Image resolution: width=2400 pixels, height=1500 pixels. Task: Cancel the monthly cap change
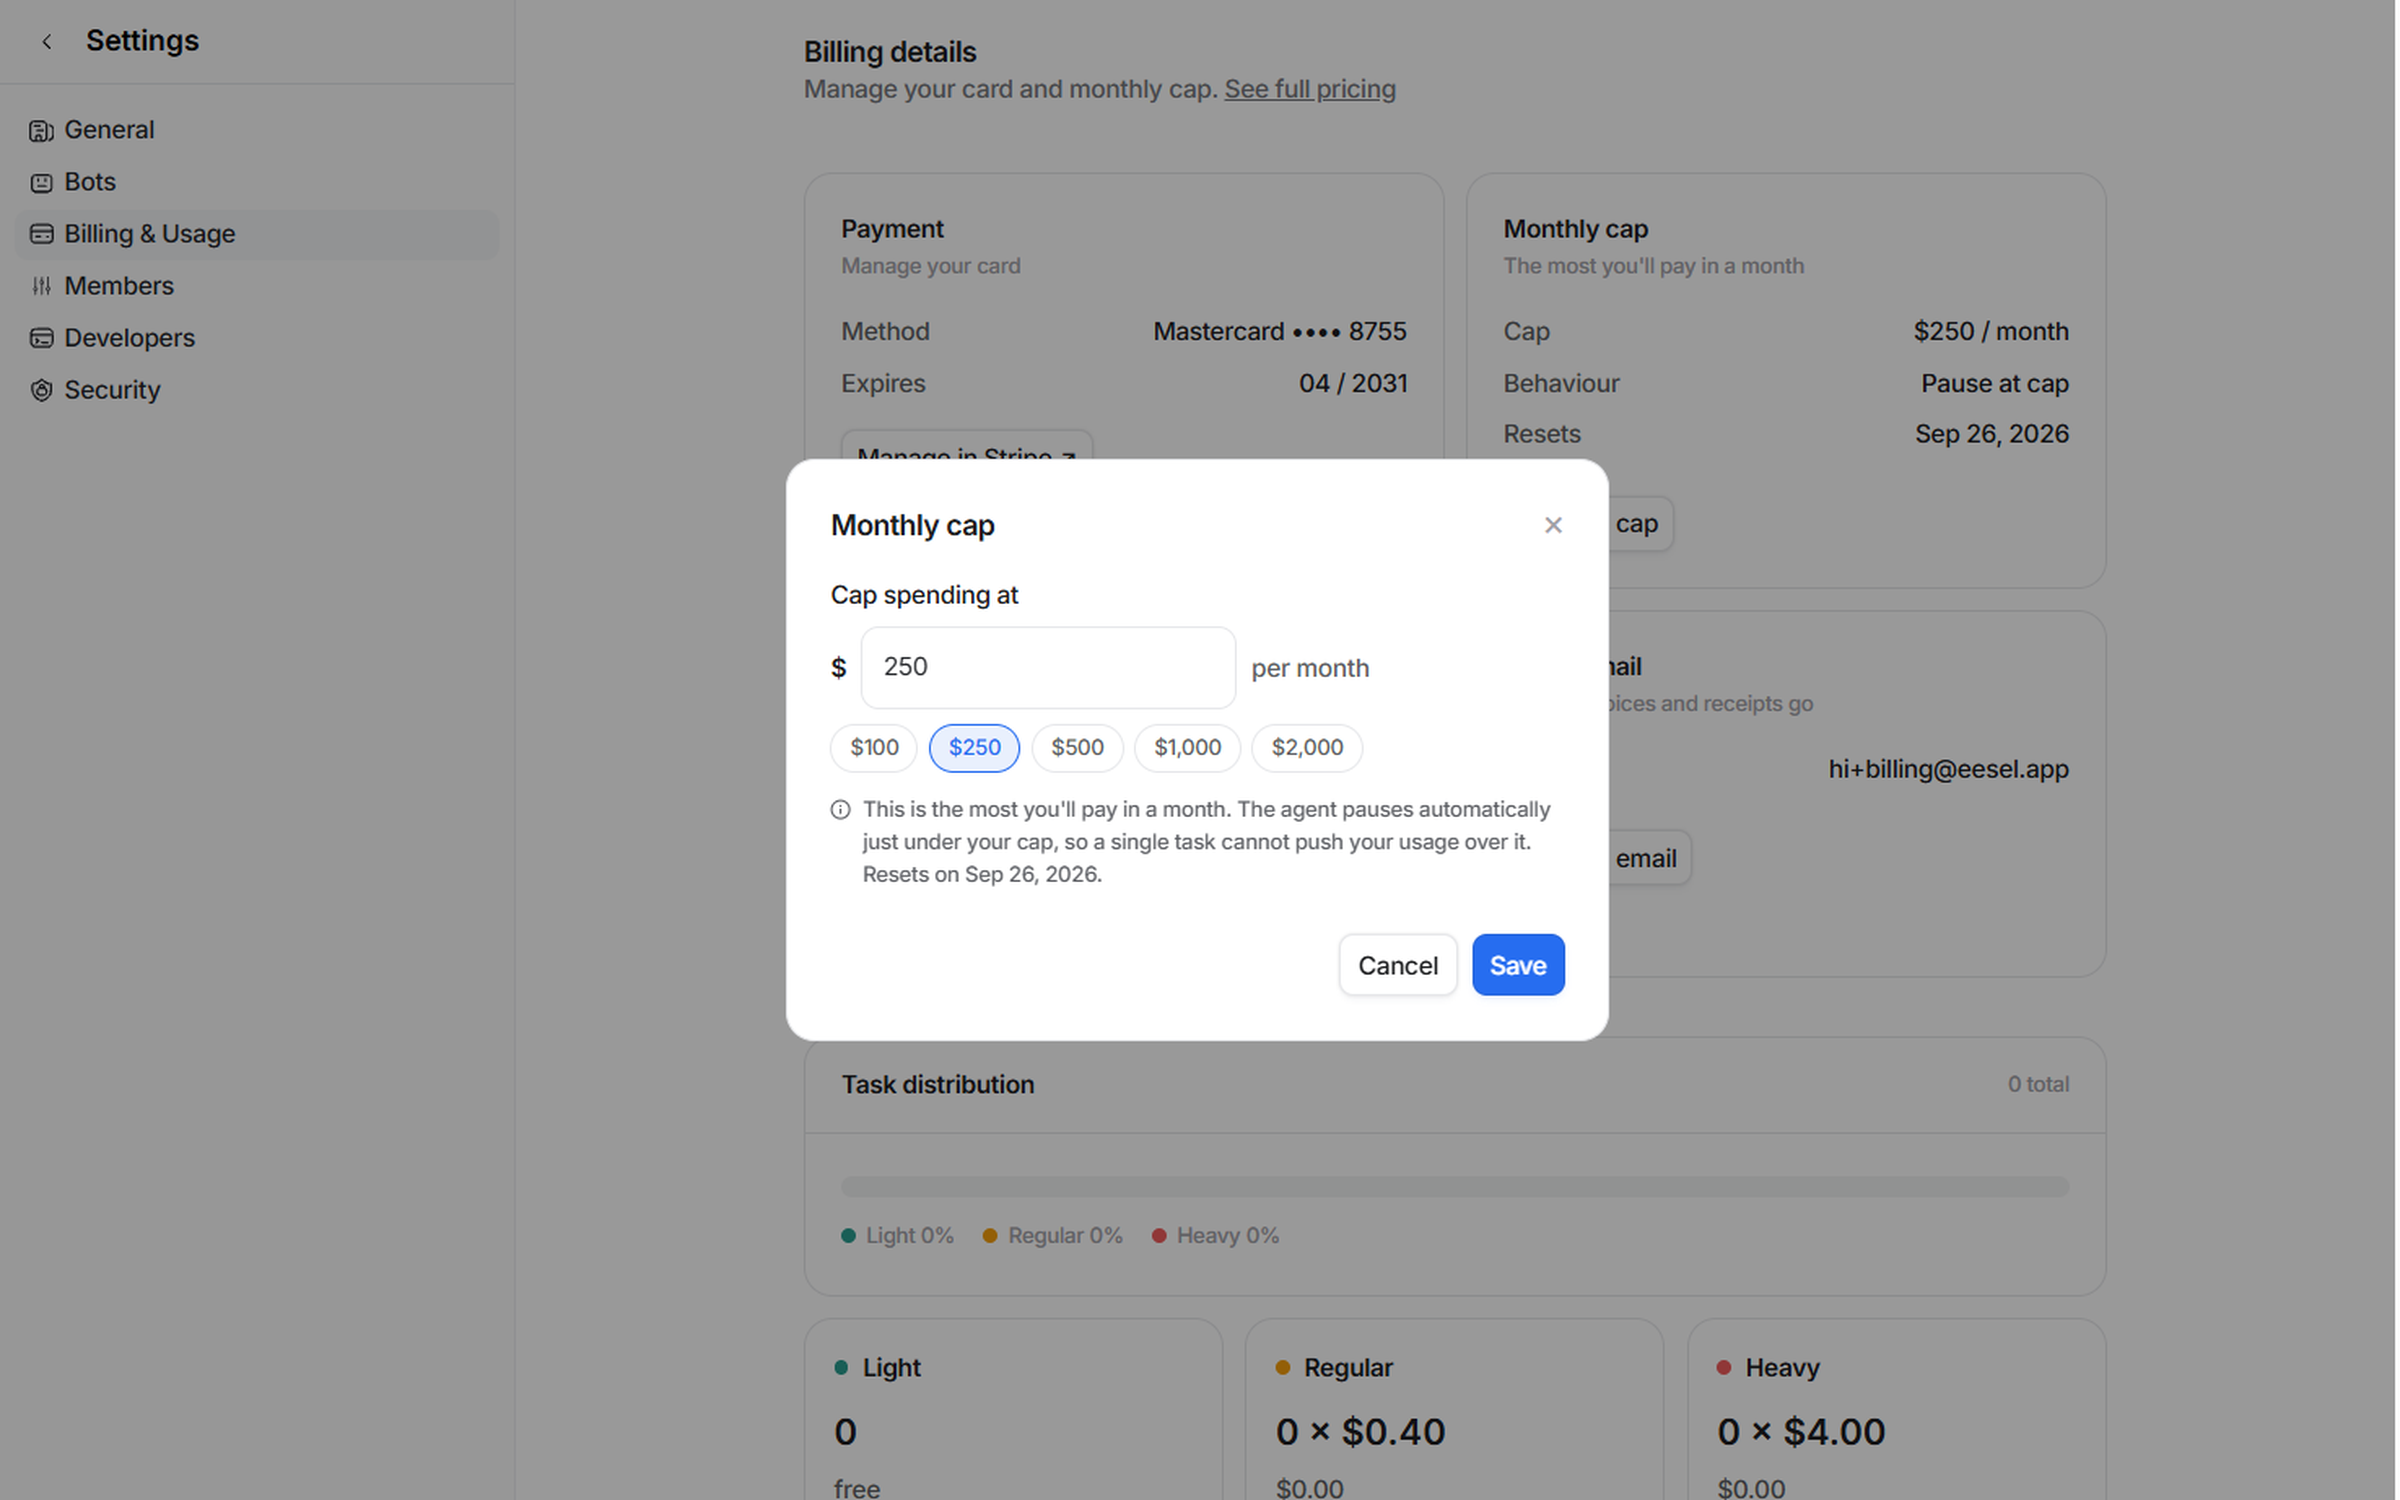1397,965
